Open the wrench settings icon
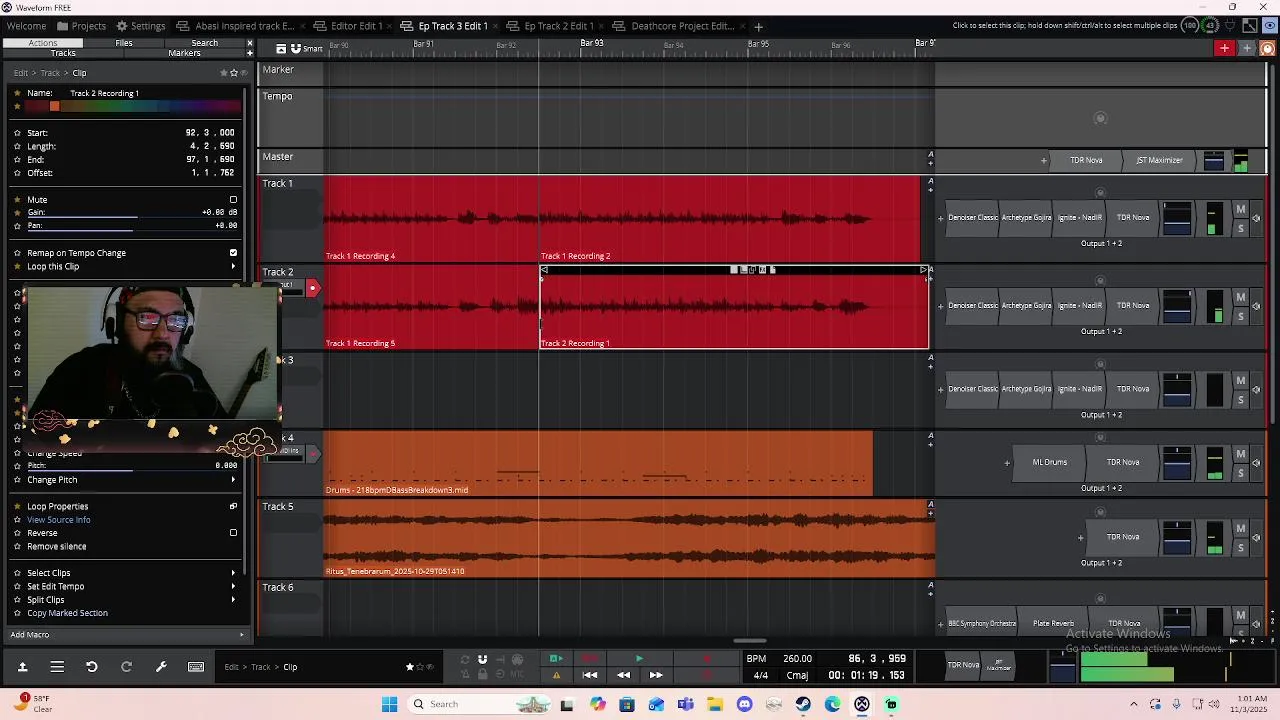 [x=161, y=667]
